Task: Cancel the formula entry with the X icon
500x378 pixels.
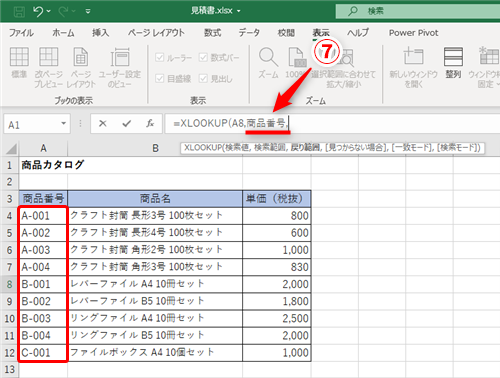Action: tap(103, 124)
